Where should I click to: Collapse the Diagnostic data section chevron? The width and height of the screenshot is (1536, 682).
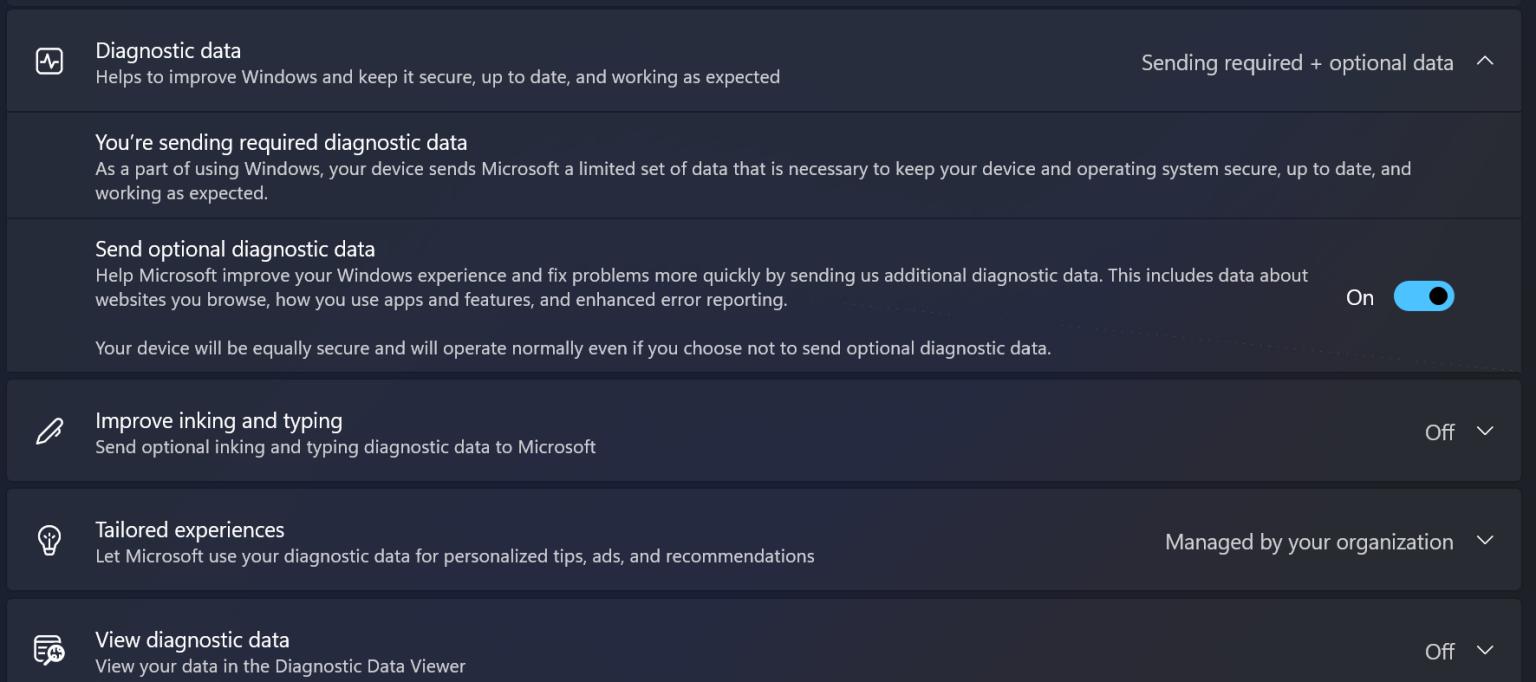pos(1485,62)
